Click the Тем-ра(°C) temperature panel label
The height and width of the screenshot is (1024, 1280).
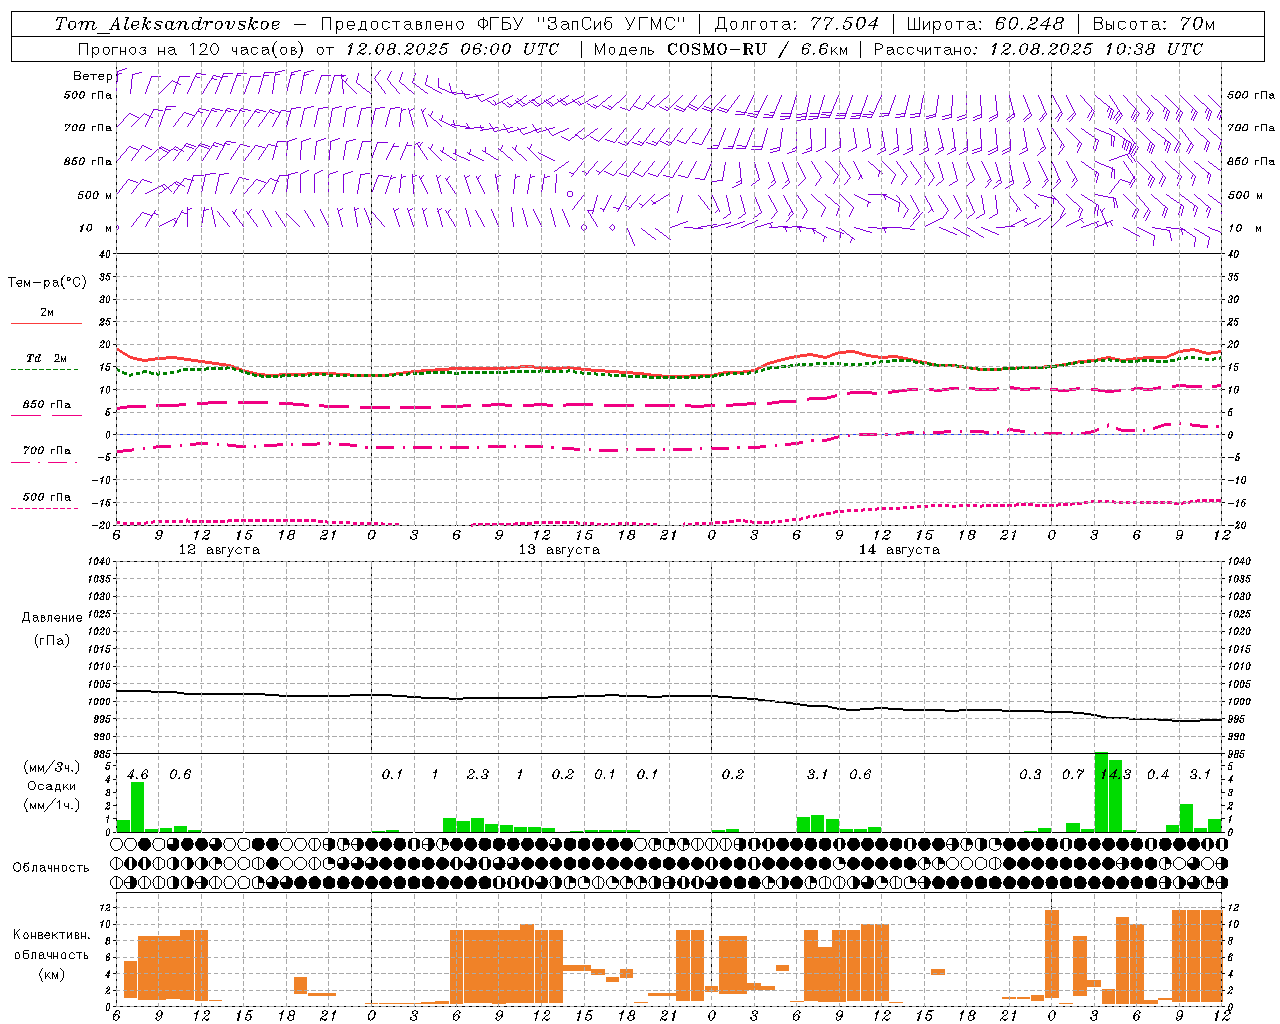click(47, 283)
